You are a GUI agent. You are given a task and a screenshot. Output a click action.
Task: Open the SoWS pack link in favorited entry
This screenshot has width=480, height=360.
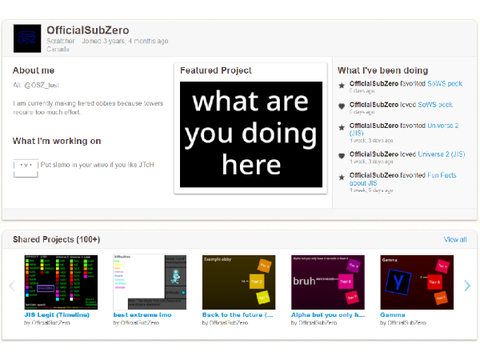pos(445,84)
